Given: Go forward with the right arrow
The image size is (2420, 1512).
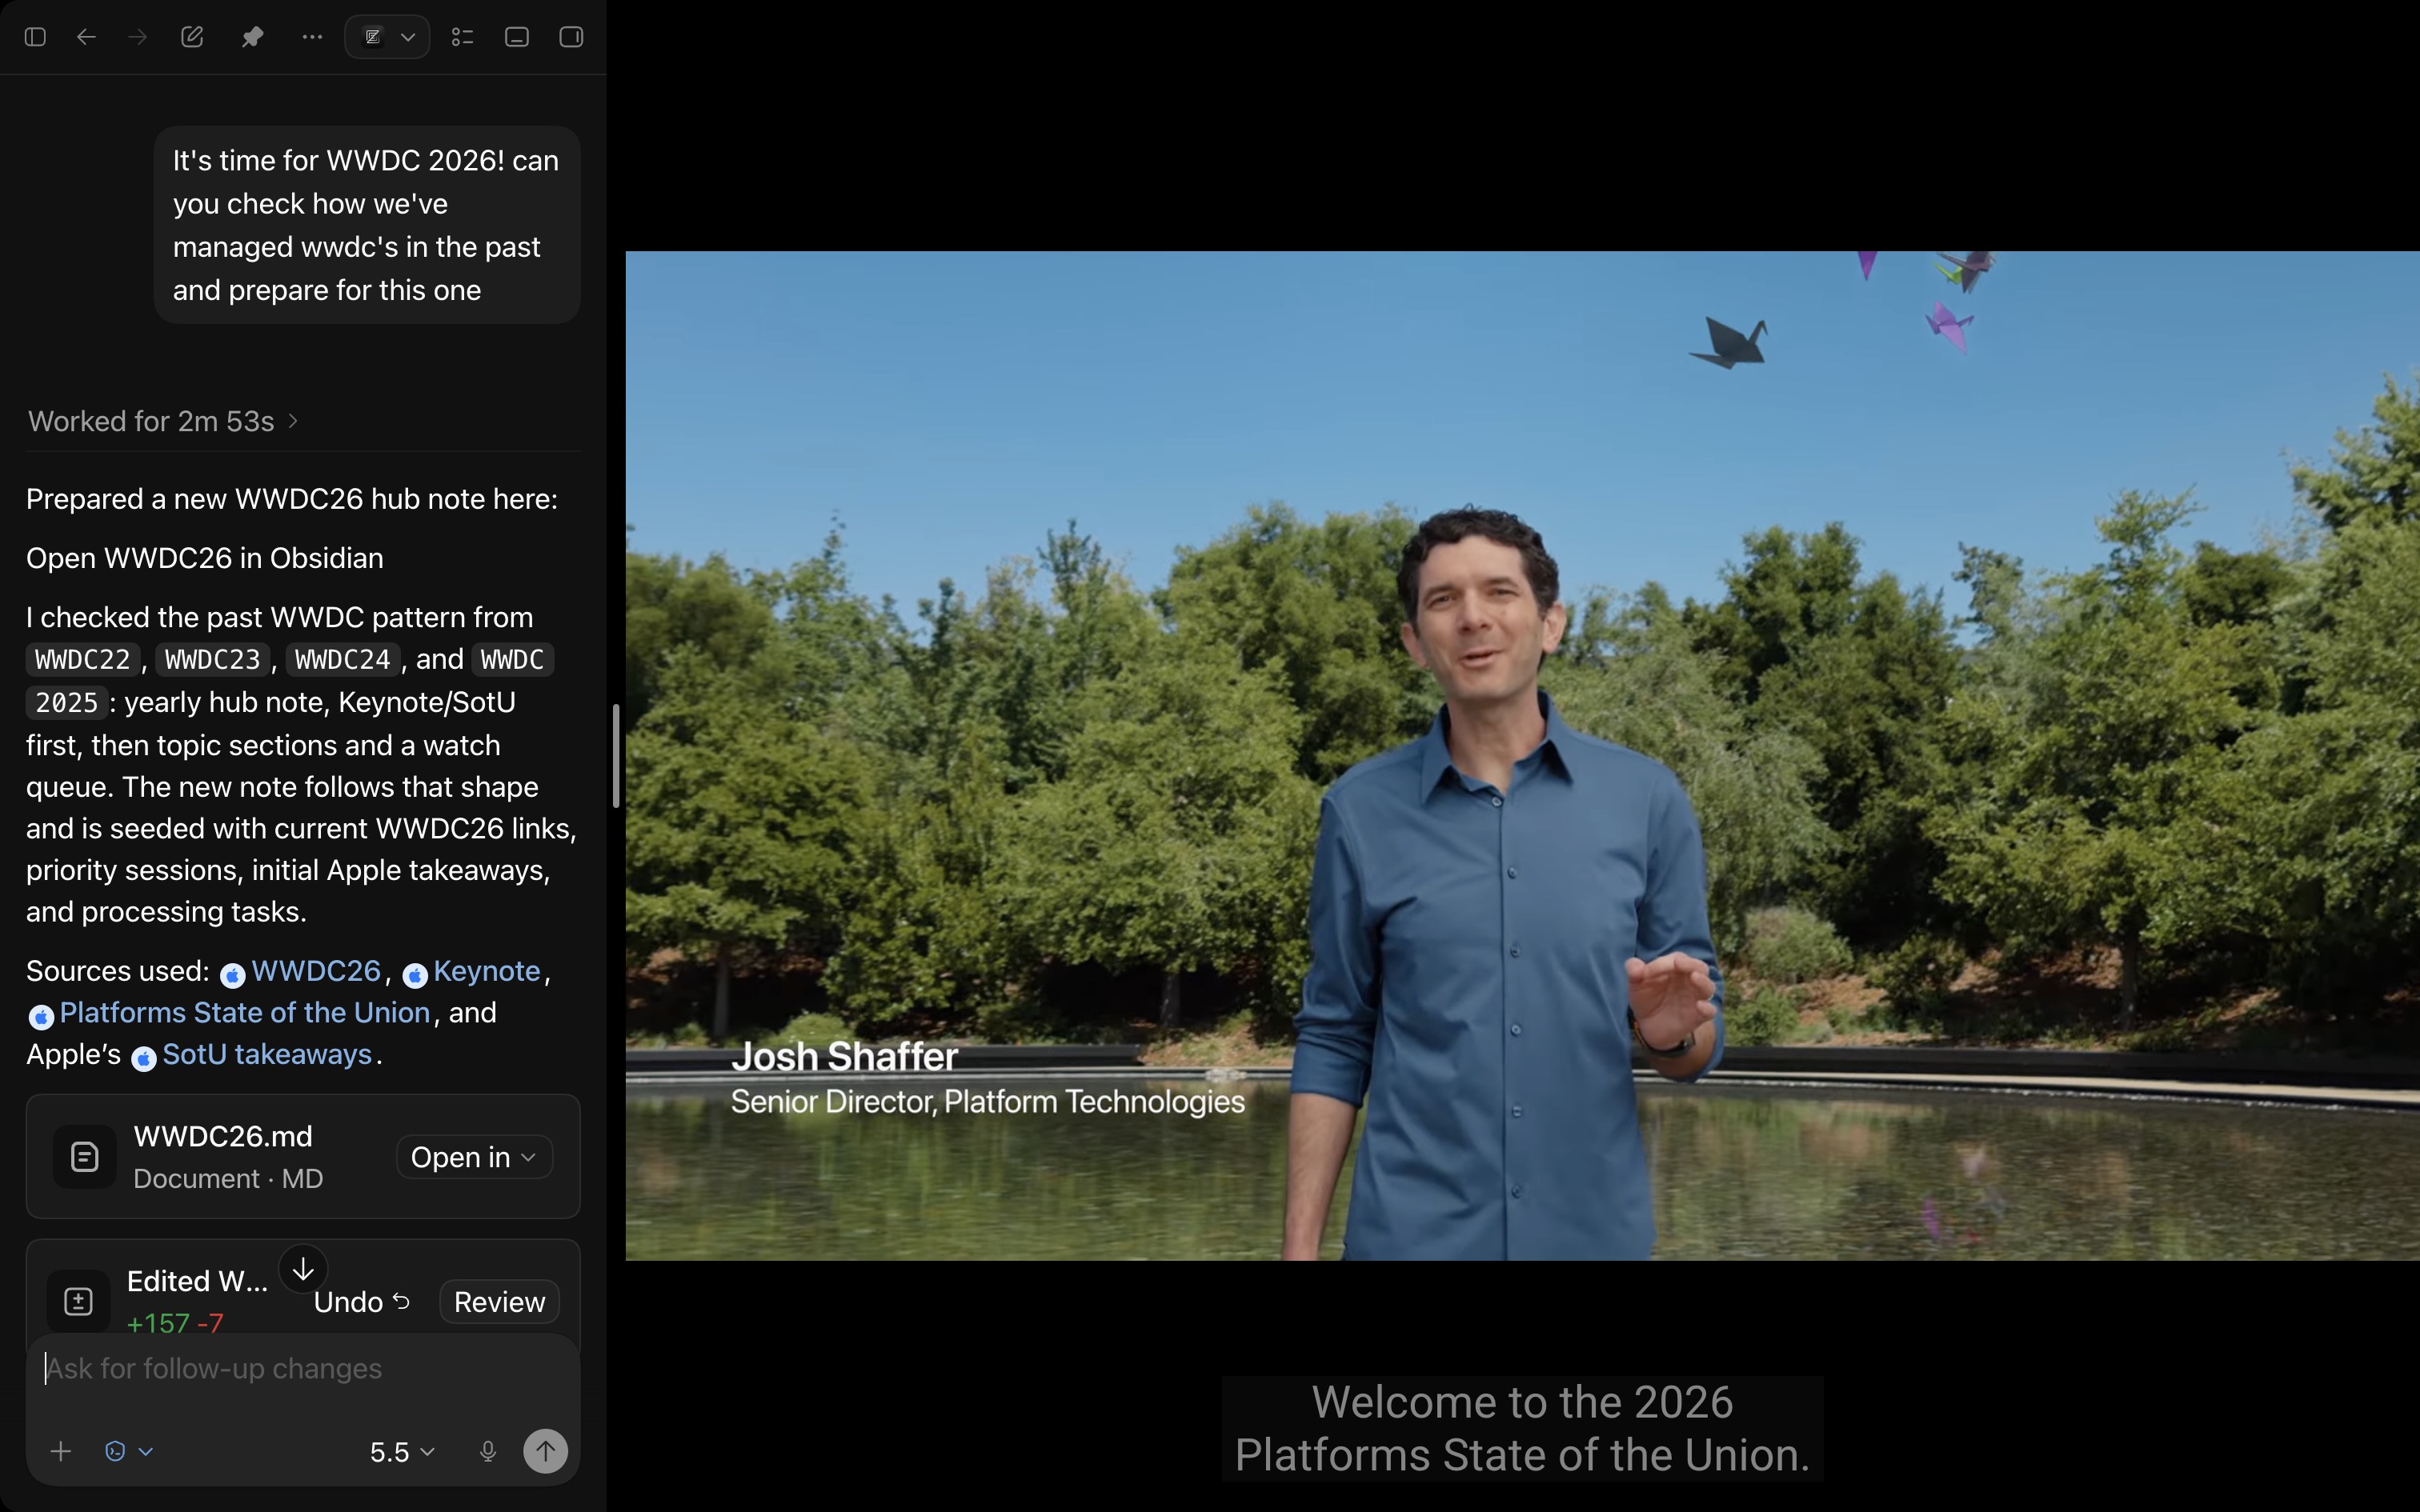Looking at the screenshot, I should tap(138, 37).
